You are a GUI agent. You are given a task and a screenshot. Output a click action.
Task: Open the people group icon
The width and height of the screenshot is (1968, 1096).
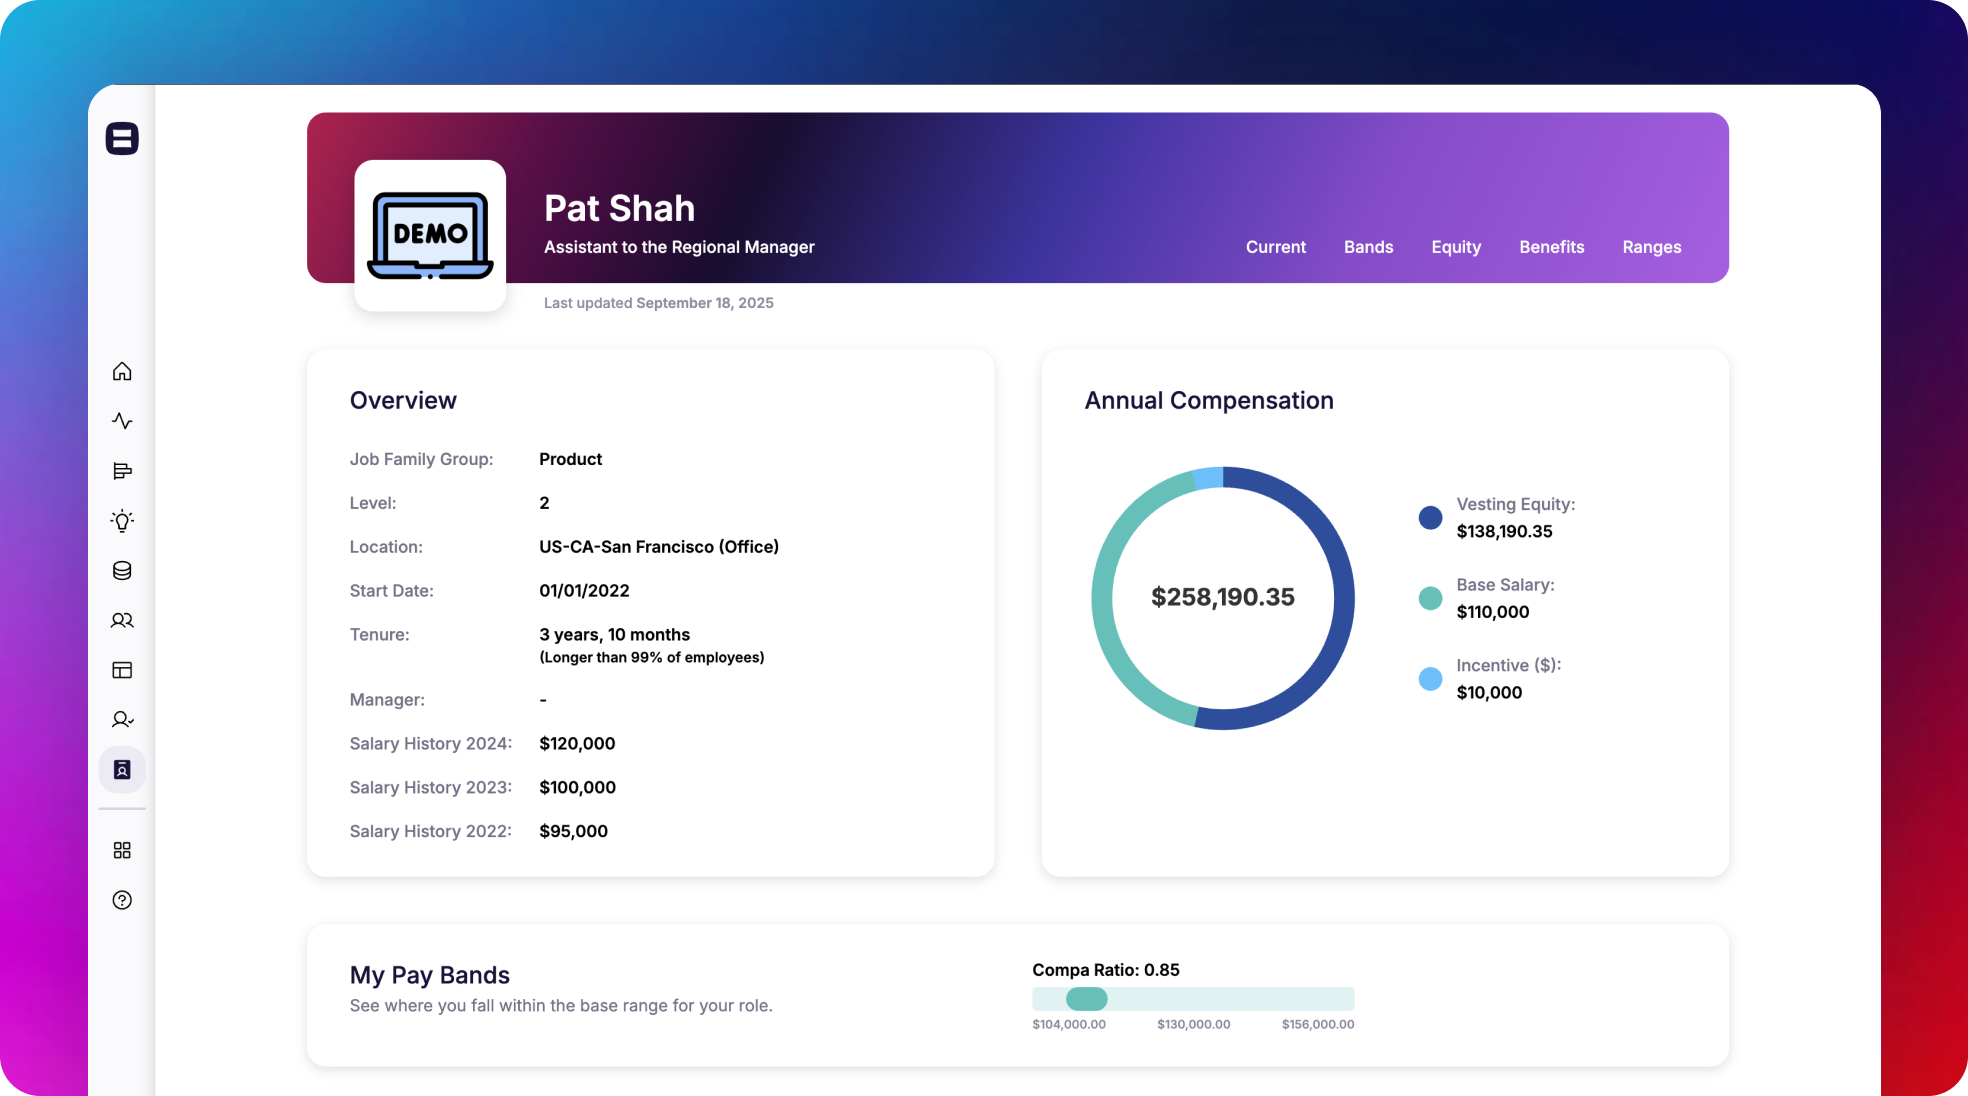pos(122,620)
